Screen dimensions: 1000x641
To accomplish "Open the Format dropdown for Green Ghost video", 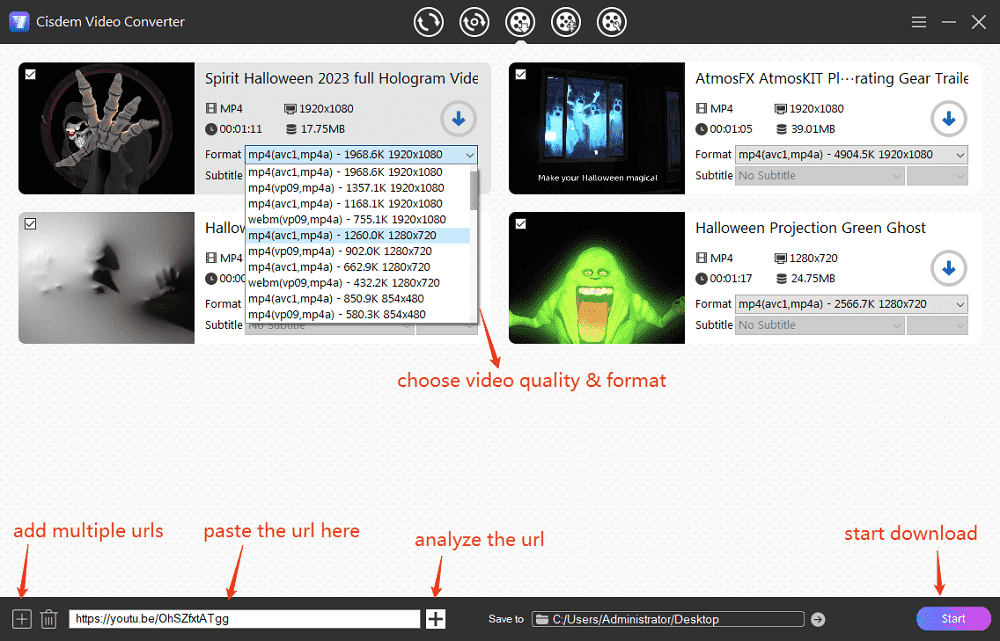I will [x=851, y=304].
